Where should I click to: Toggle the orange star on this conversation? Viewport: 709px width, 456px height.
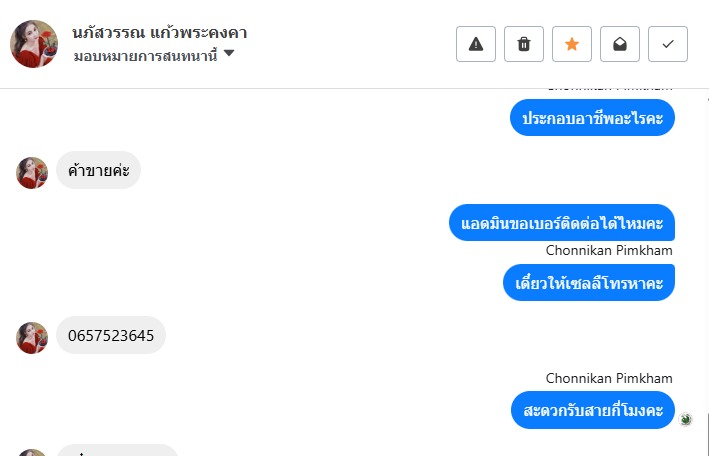pyautogui.click(x=572, y=44)
